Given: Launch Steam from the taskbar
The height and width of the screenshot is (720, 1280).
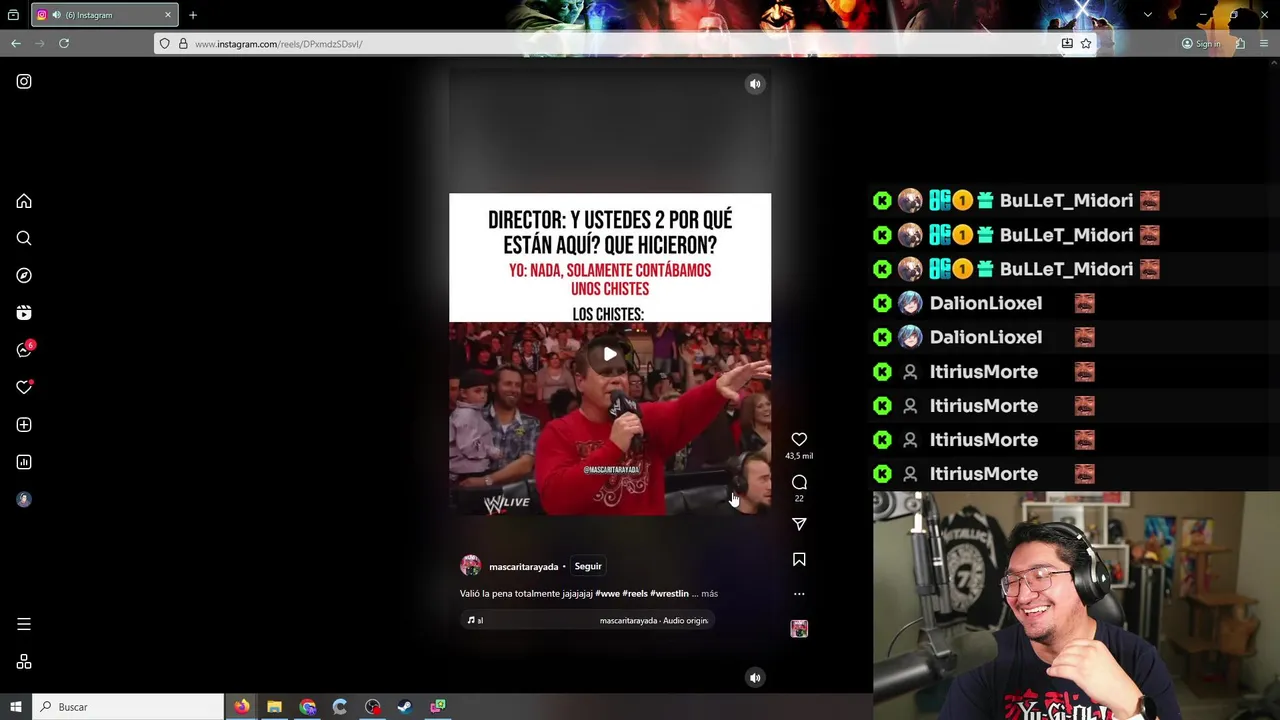Looking at the screenshot, I should click(x=405, y=707).
